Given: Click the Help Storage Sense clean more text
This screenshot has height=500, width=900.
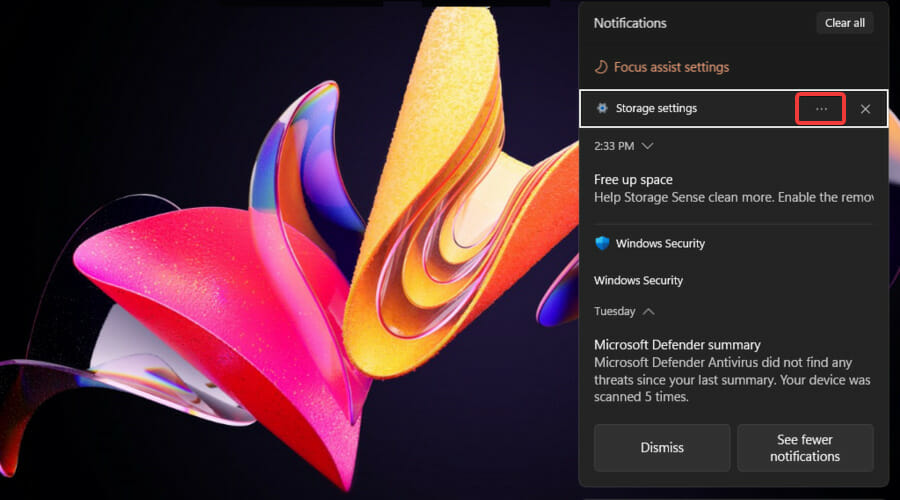Looking at the screenshot, I should pos(732,198).
